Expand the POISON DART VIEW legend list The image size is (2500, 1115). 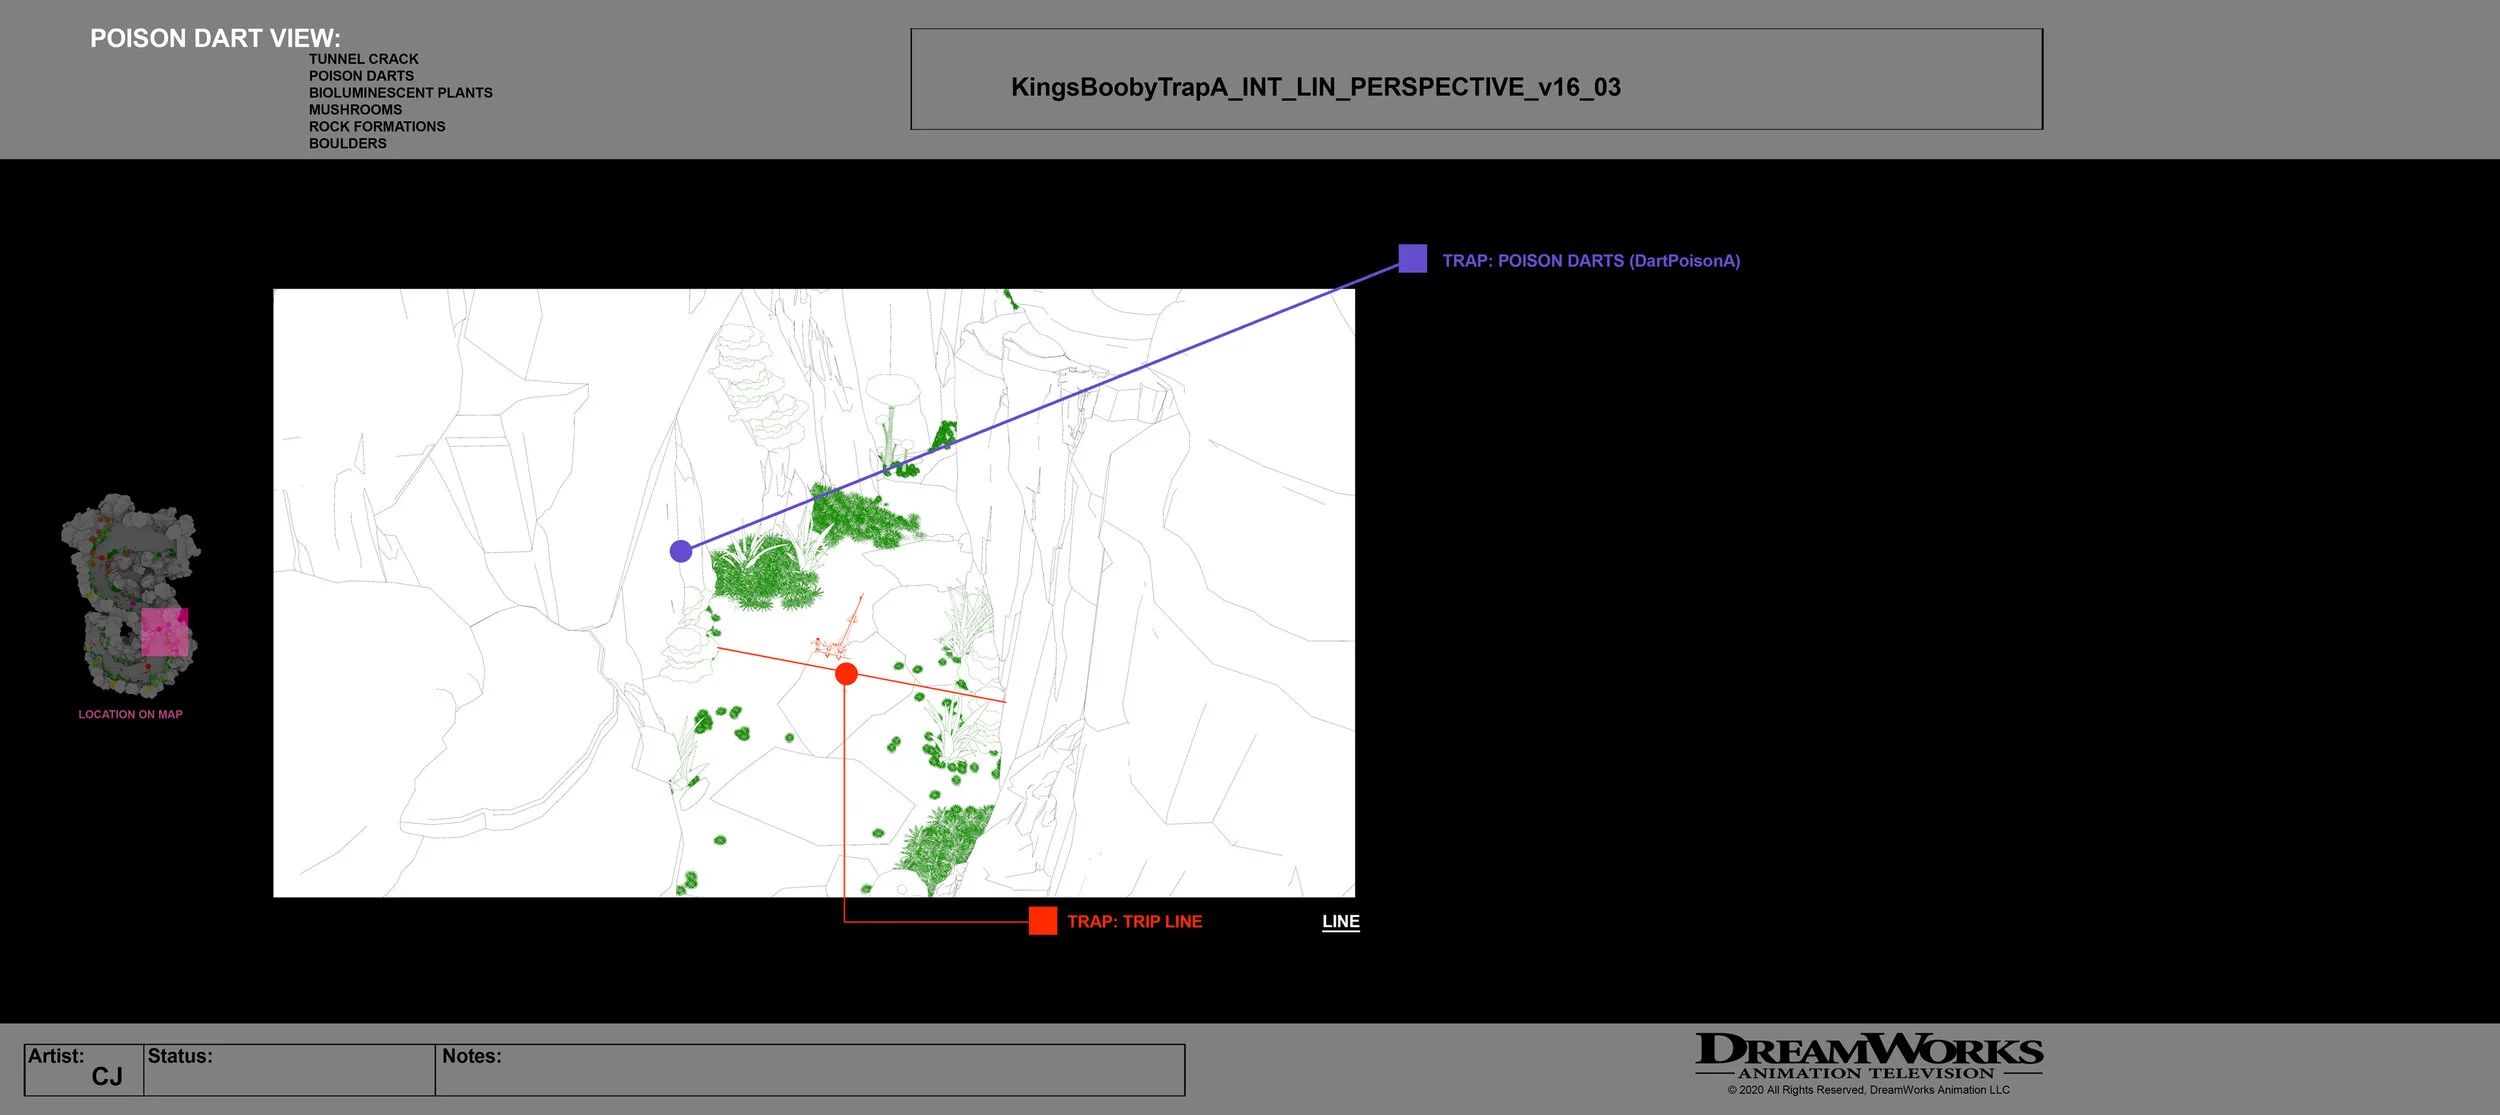pos(215,38)
